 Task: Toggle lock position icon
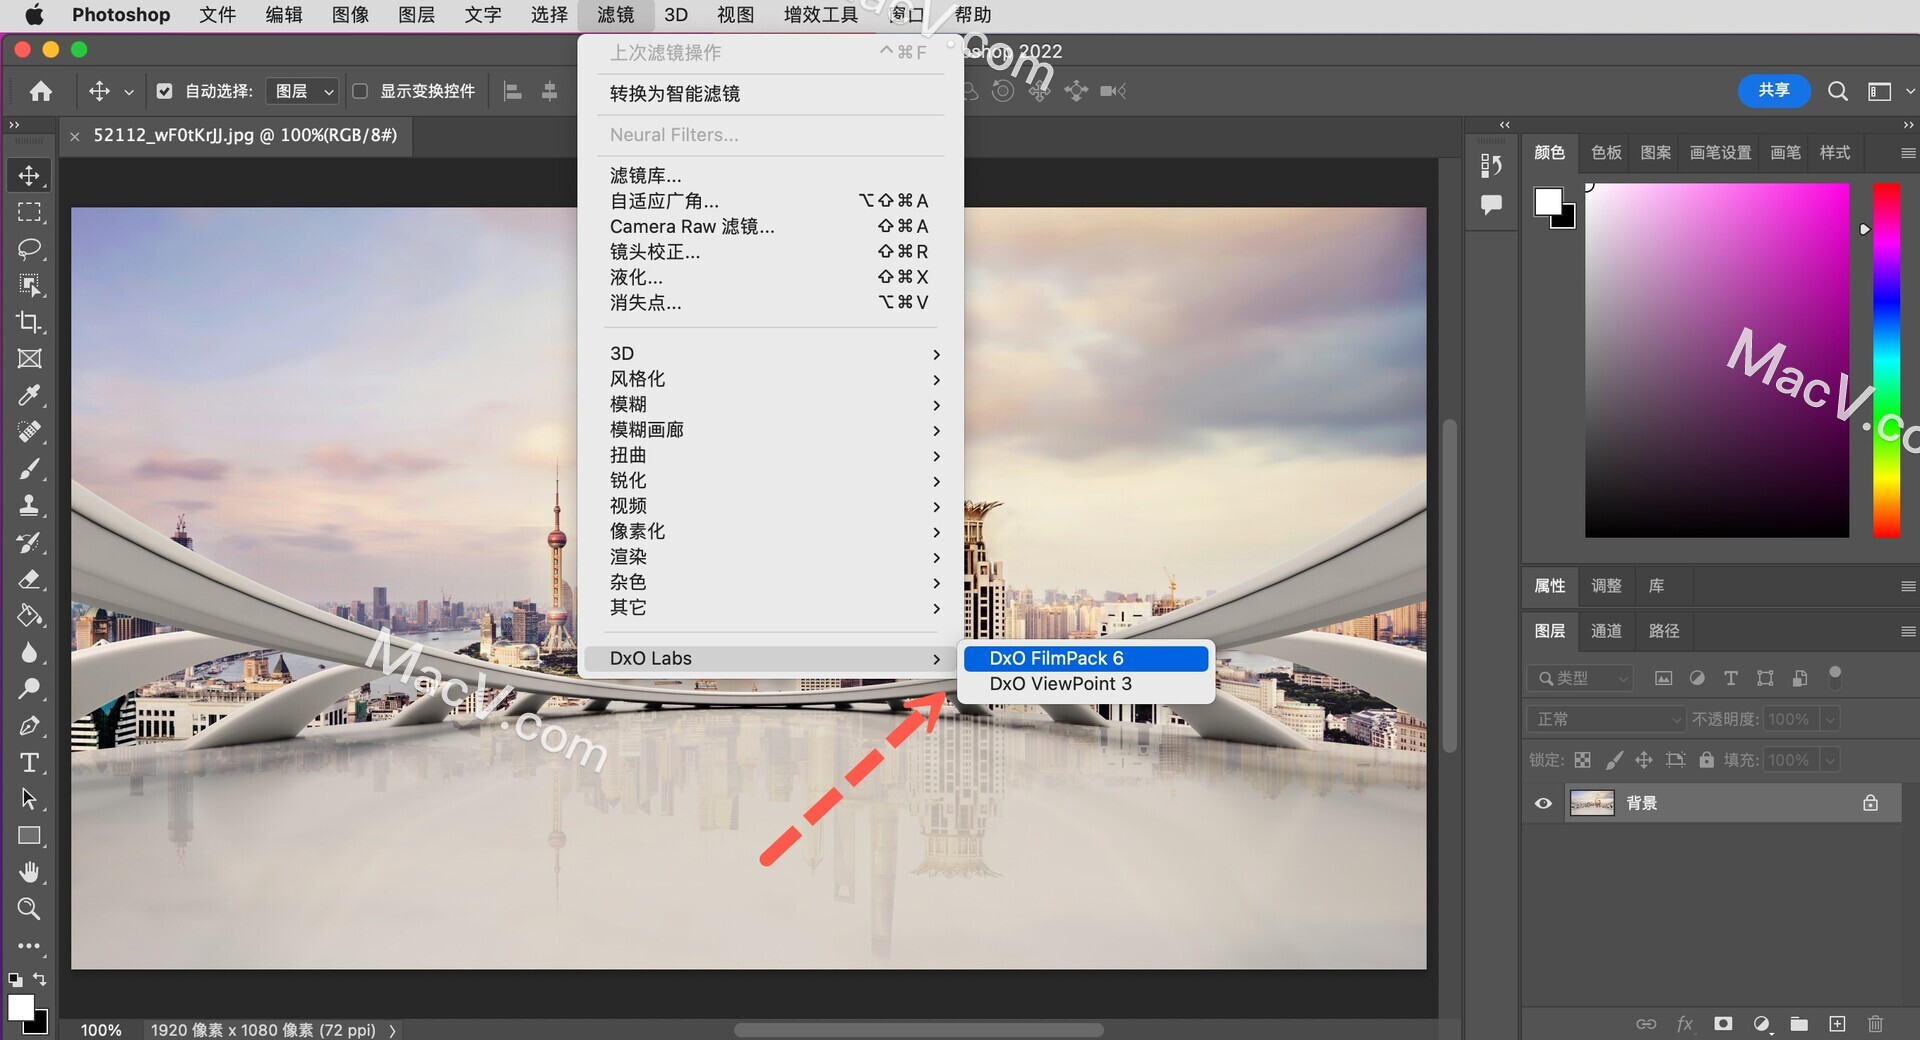point(1644,760)
